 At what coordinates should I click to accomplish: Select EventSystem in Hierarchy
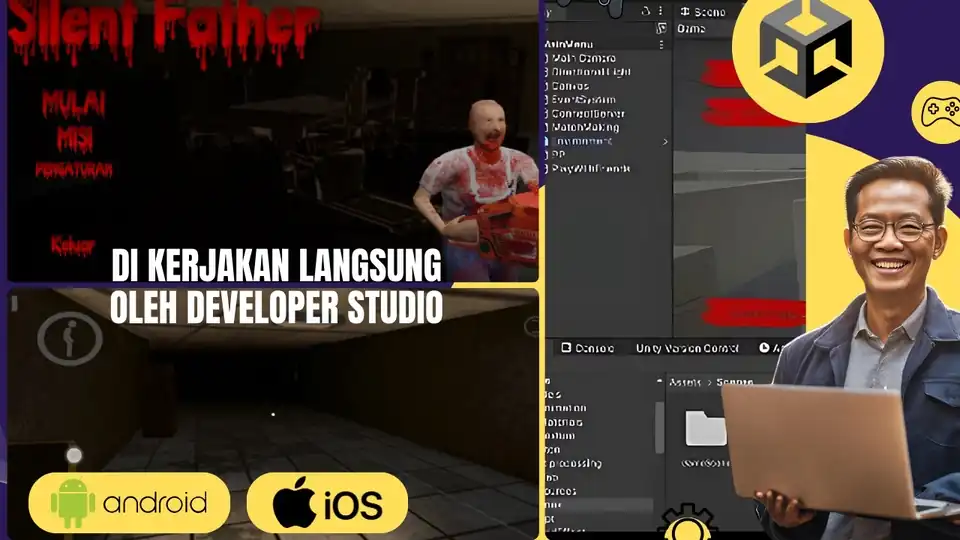coord(583,99)
